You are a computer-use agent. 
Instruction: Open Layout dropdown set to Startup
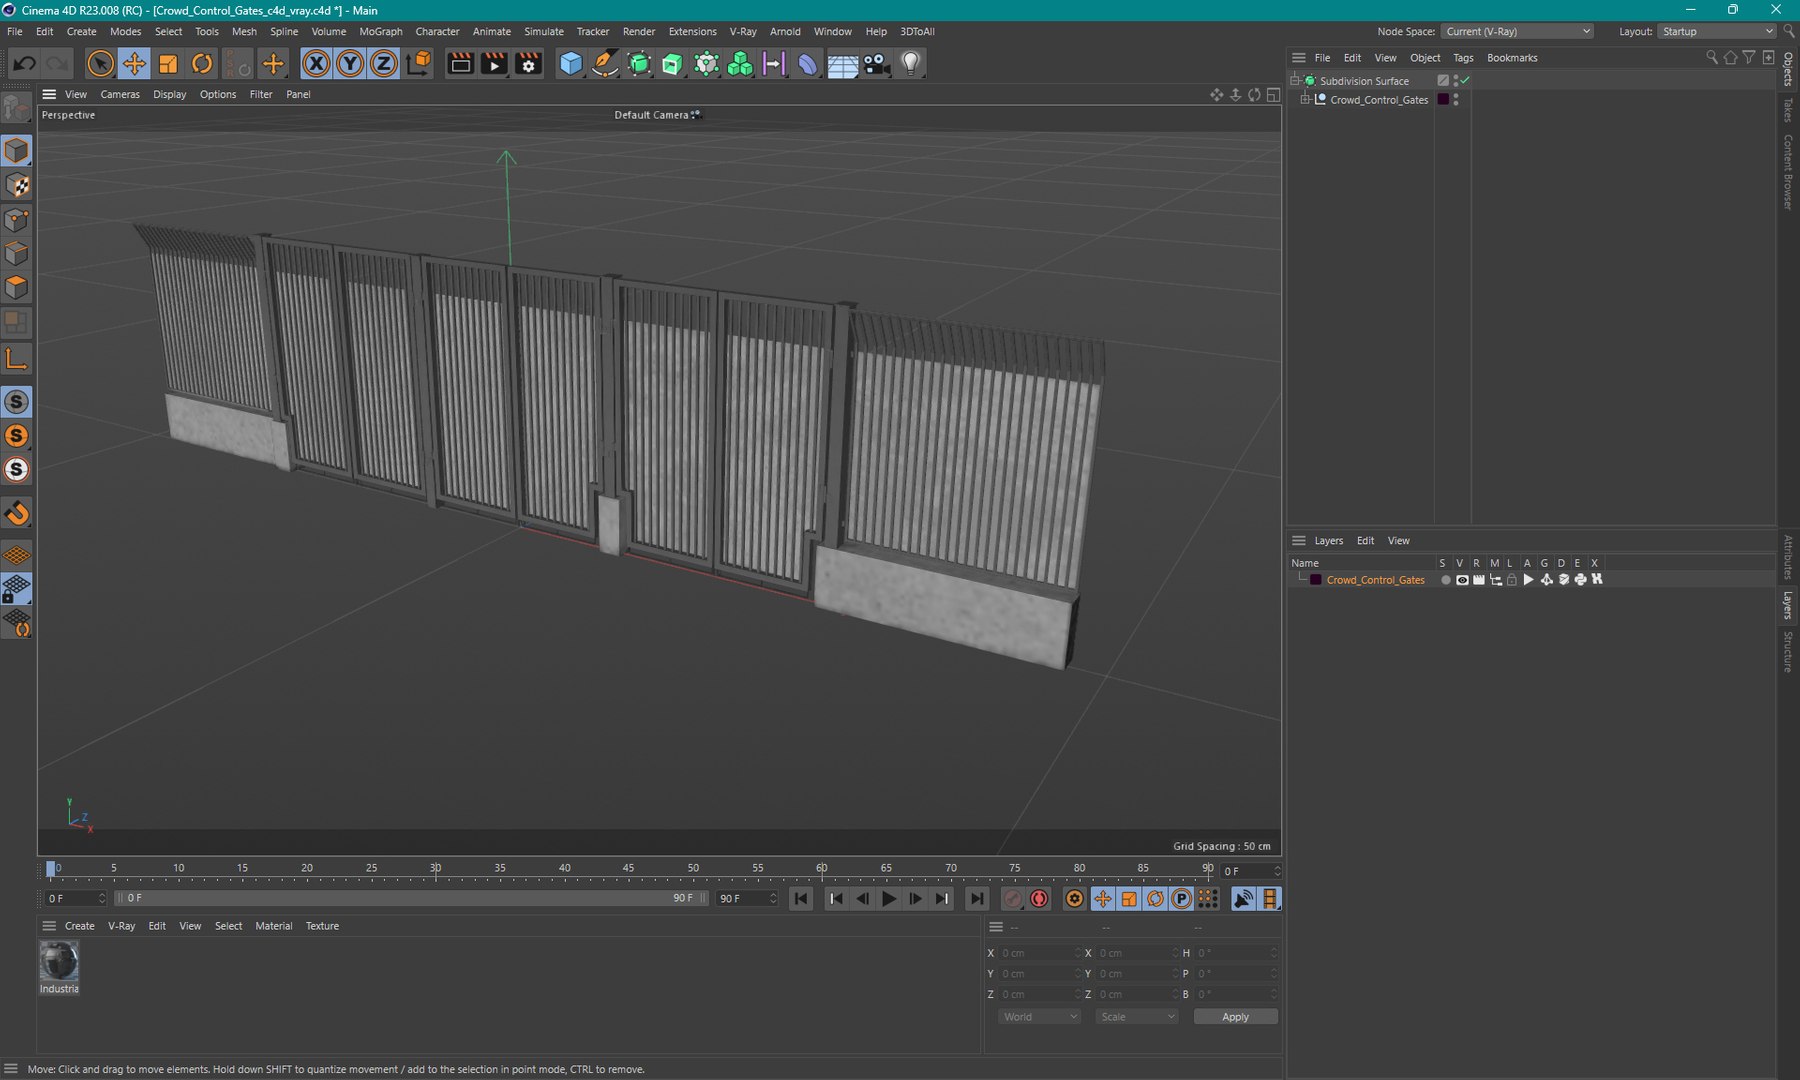coord(1716,31)
